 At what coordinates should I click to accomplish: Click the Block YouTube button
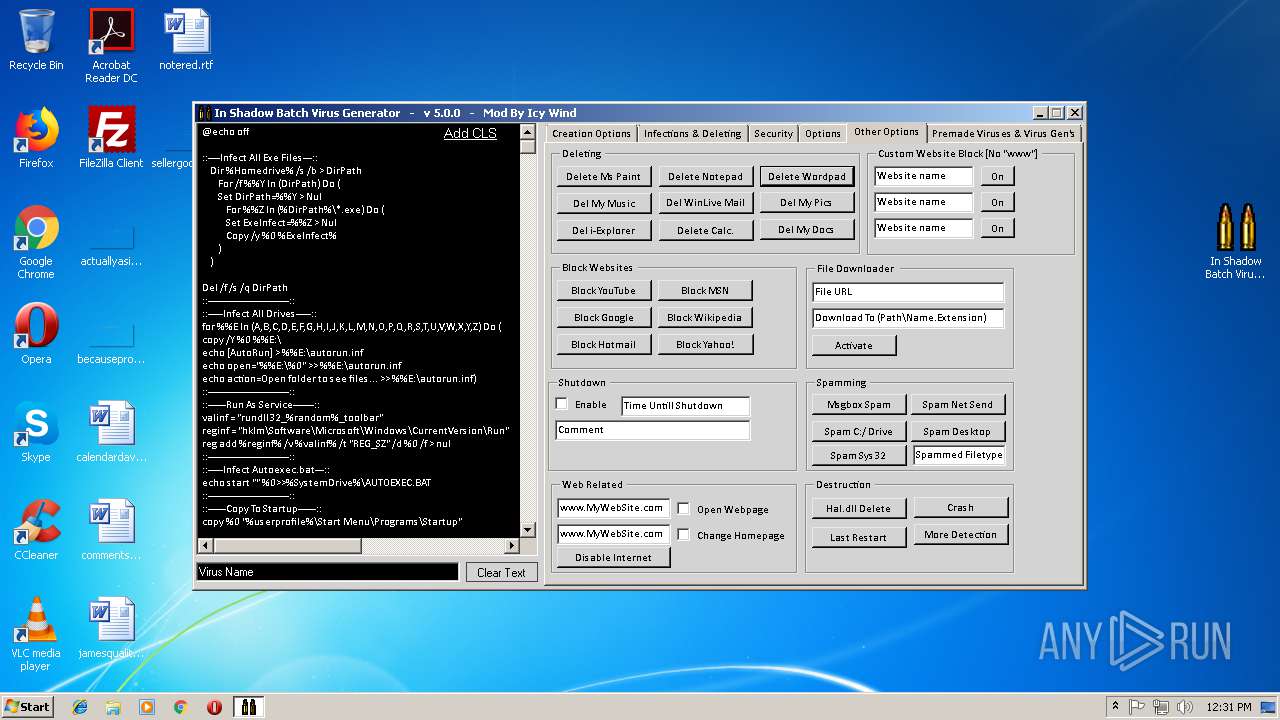point(603,290)
